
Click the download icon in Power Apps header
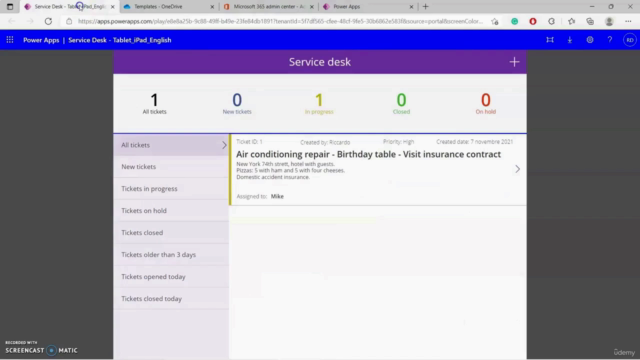(x=570, y=40)
